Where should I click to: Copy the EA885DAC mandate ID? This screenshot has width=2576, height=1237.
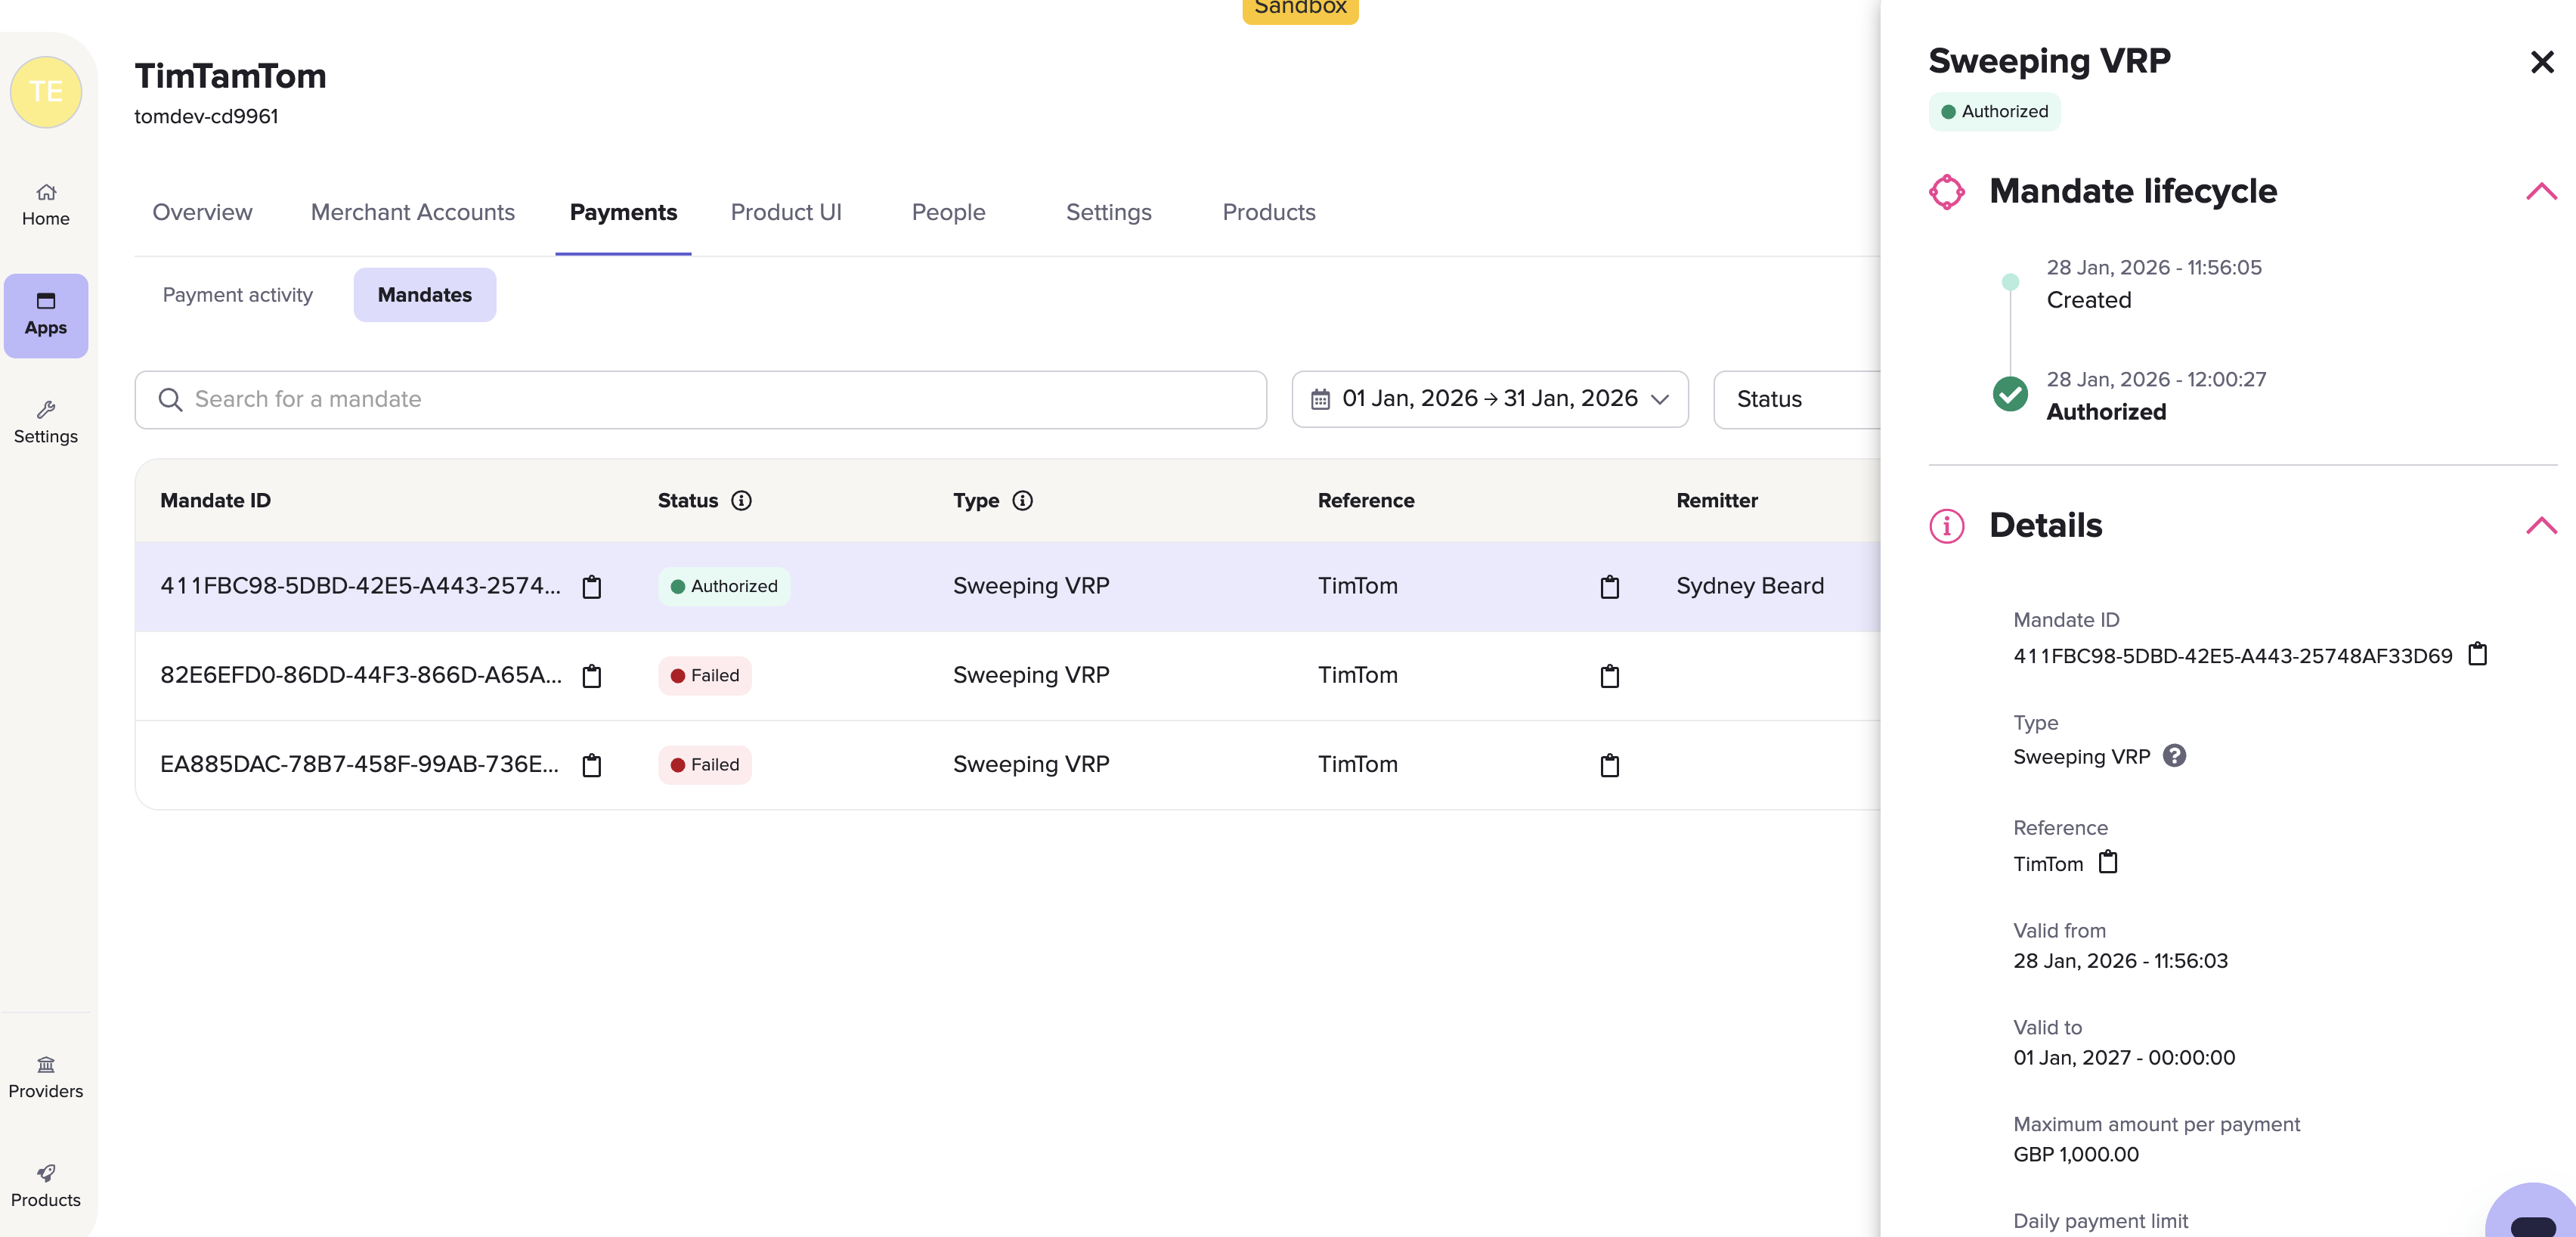pyautogui.click(x=592, y=765)
